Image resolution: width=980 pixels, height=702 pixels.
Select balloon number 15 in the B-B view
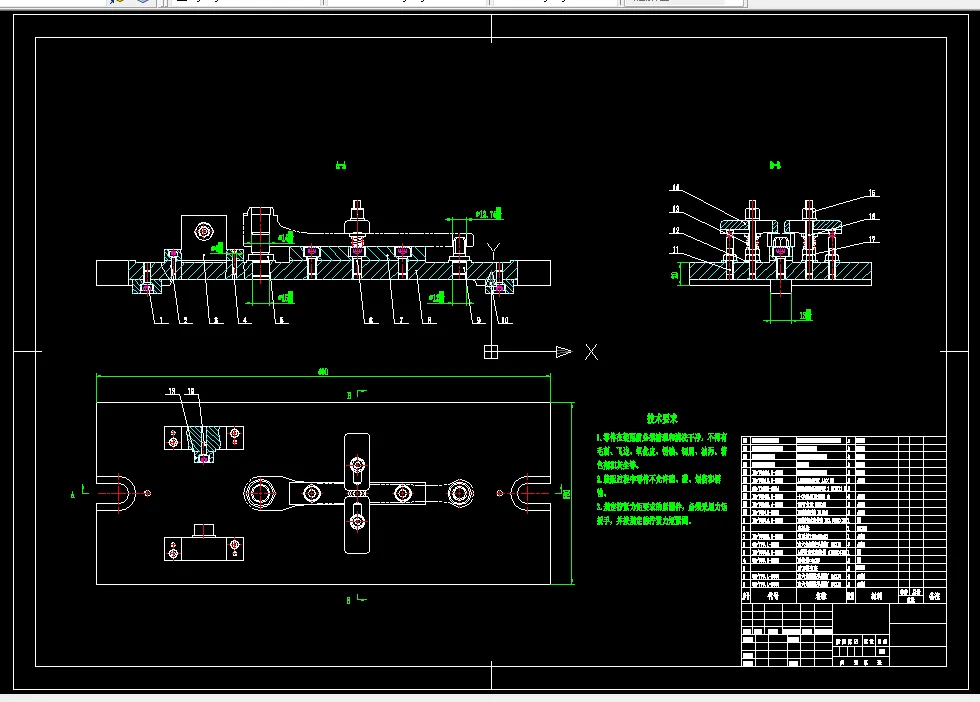872,193
